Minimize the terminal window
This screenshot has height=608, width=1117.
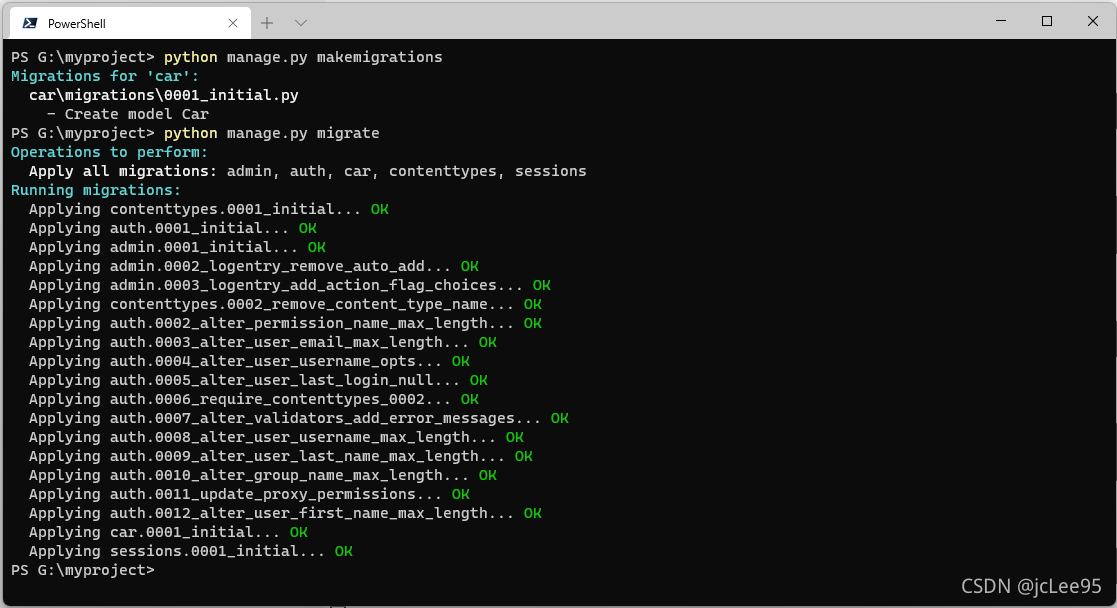1001,21
